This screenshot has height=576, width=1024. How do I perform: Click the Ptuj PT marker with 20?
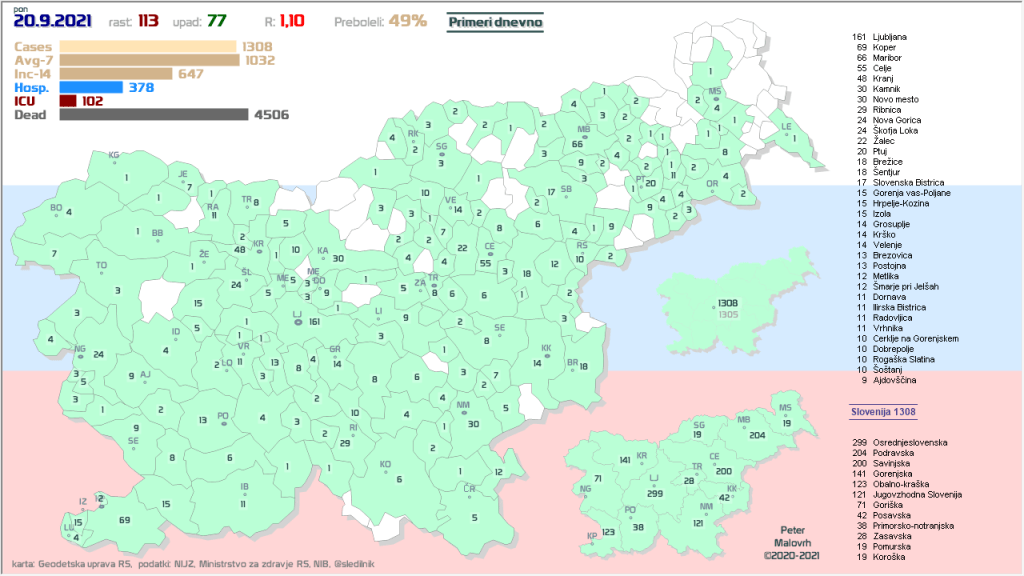coord(641,183)
